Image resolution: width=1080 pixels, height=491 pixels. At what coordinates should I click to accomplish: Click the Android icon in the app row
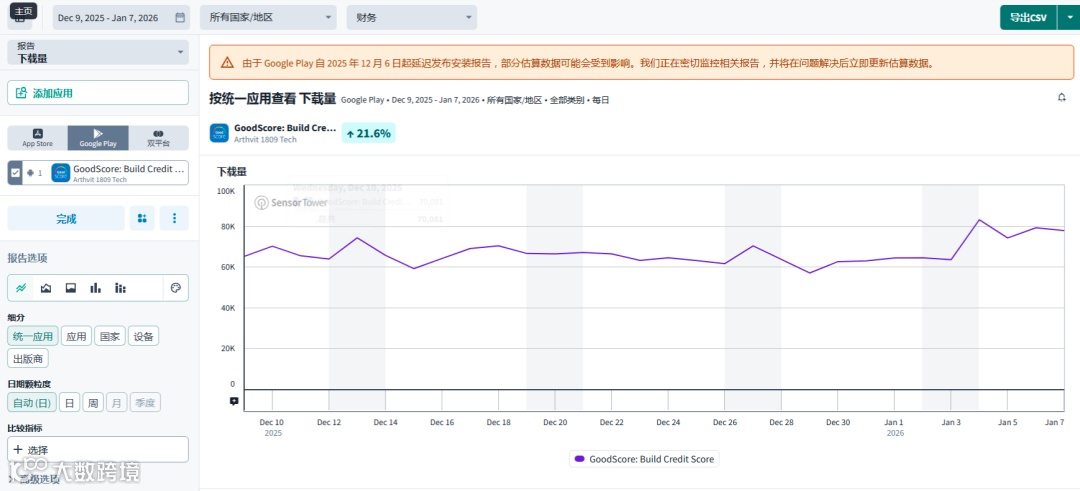coord(30,173)
